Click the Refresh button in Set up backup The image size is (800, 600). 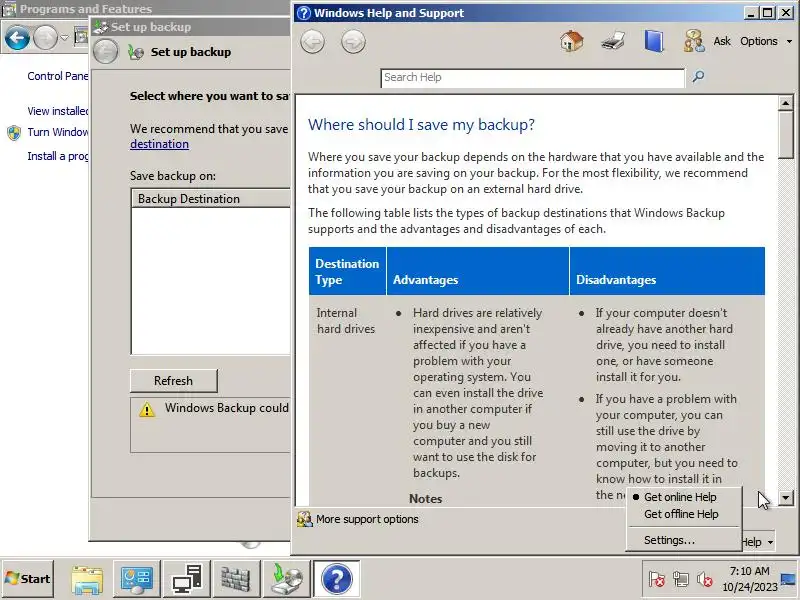pos(173,381)
